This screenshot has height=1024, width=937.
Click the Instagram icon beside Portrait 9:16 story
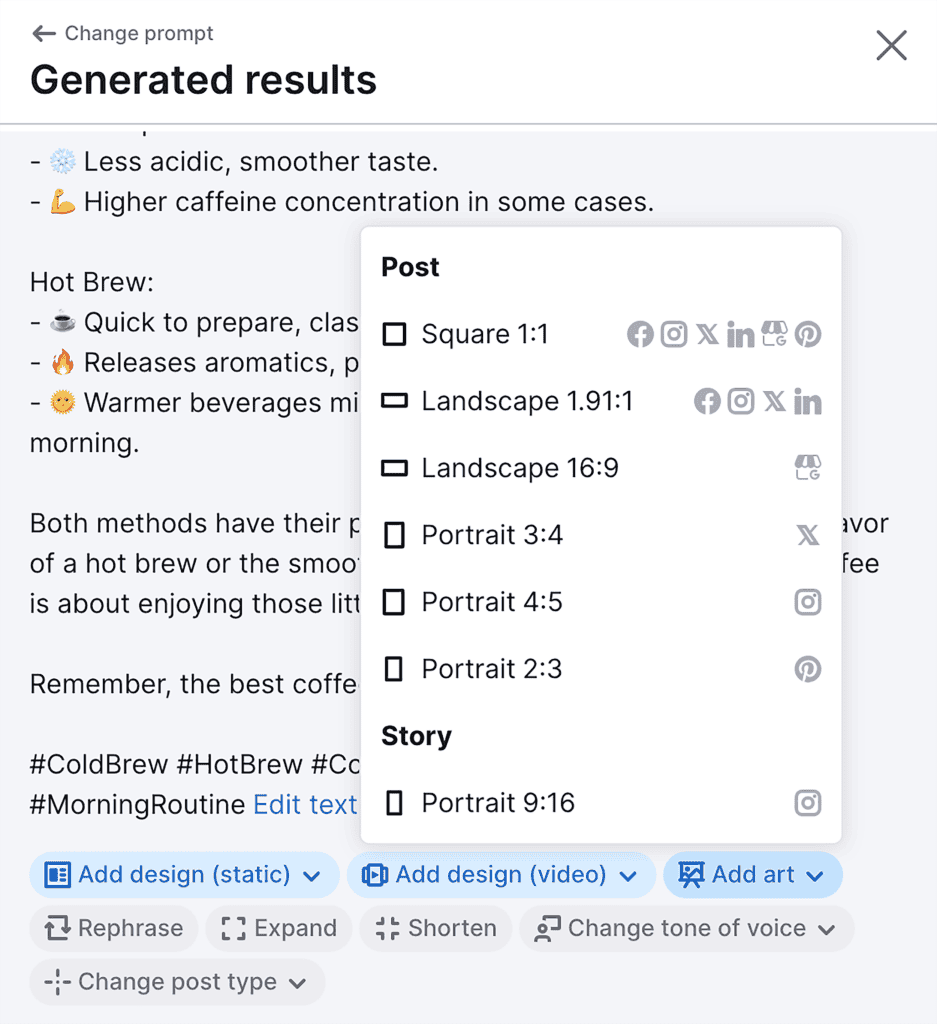click(x=808, y=802)
